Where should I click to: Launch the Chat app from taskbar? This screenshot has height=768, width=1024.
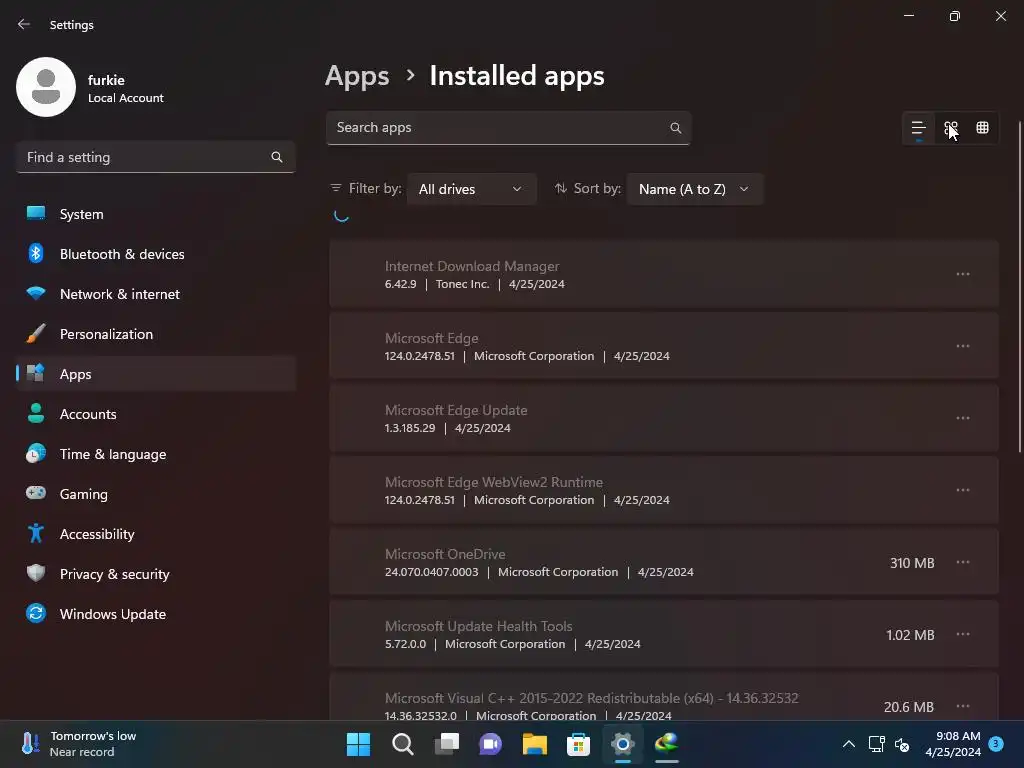point(490,744)
